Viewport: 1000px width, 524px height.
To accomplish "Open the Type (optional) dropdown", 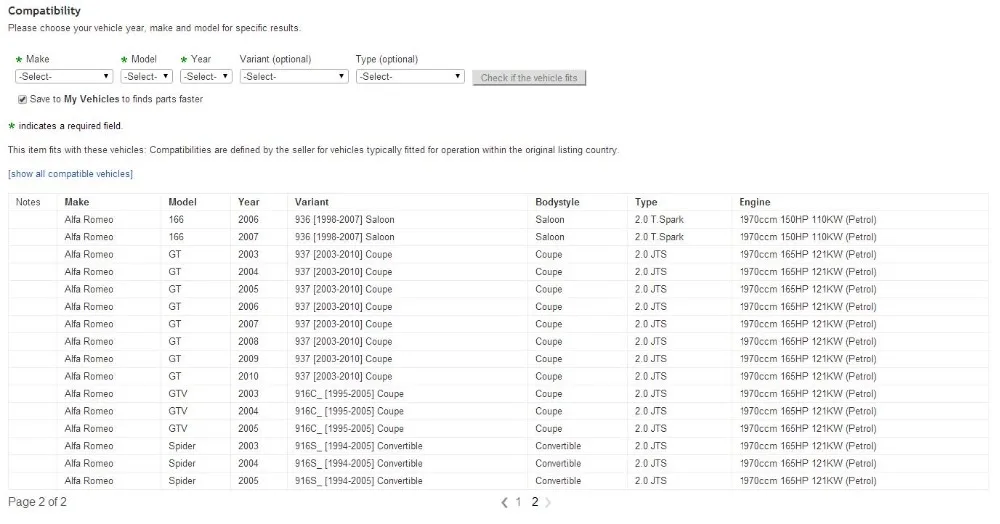I will [409, 76].
